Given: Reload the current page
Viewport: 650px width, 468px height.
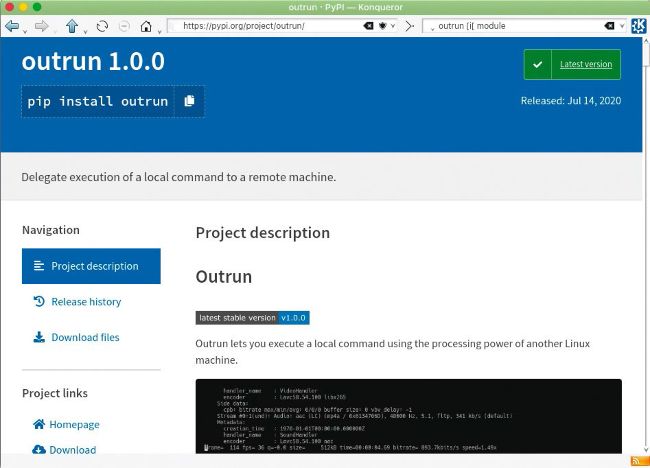Looking at the screenshot, I should coord(102,26).
